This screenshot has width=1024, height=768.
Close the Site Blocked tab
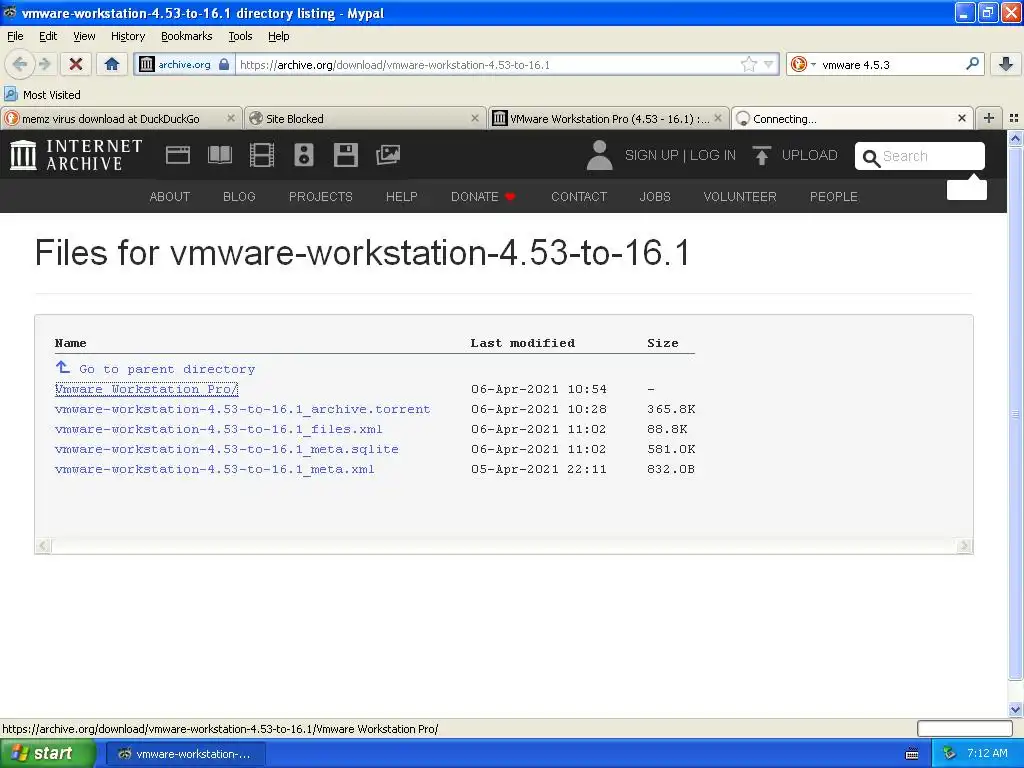pos(475,118)
